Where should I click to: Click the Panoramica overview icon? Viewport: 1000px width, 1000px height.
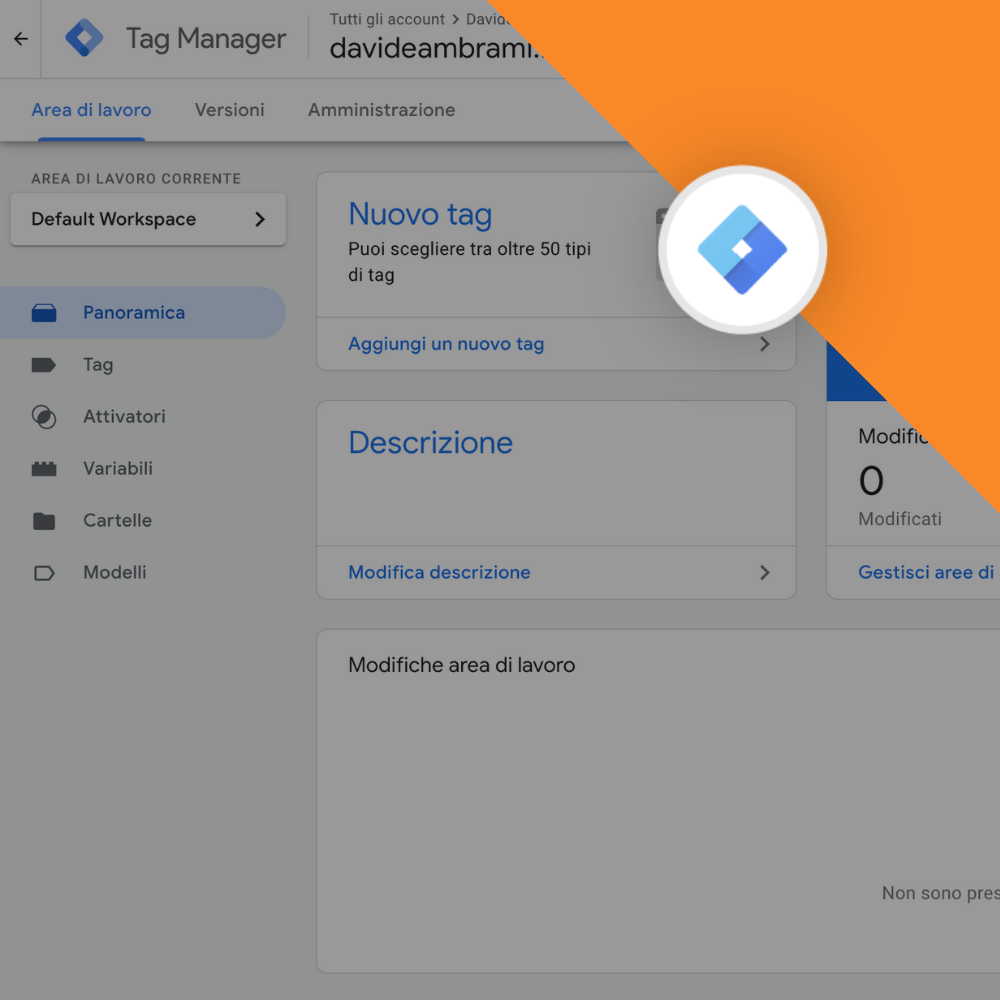tap(44, 312)
